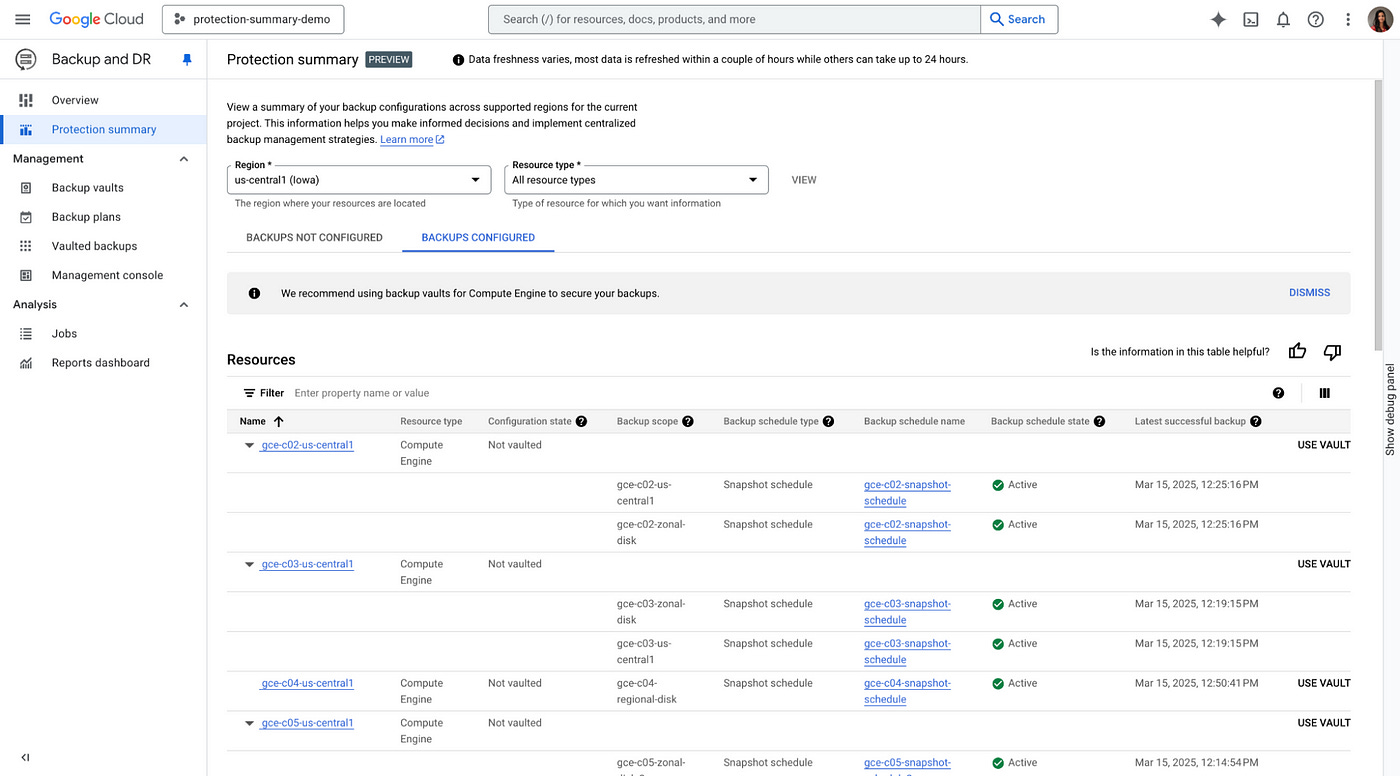Click Use Vault for gce-c02-us-central1

[x=1324, y=445]
